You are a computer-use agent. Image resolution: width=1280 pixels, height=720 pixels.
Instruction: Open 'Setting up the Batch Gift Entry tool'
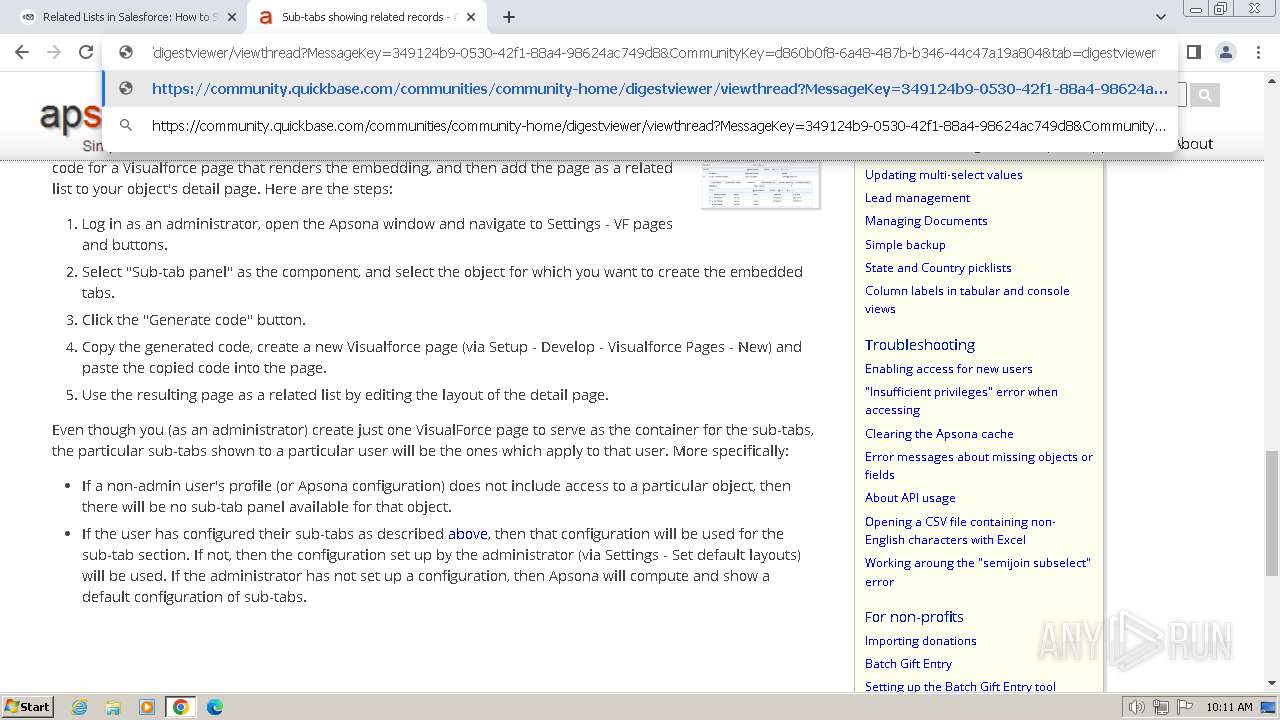(960, 687)
